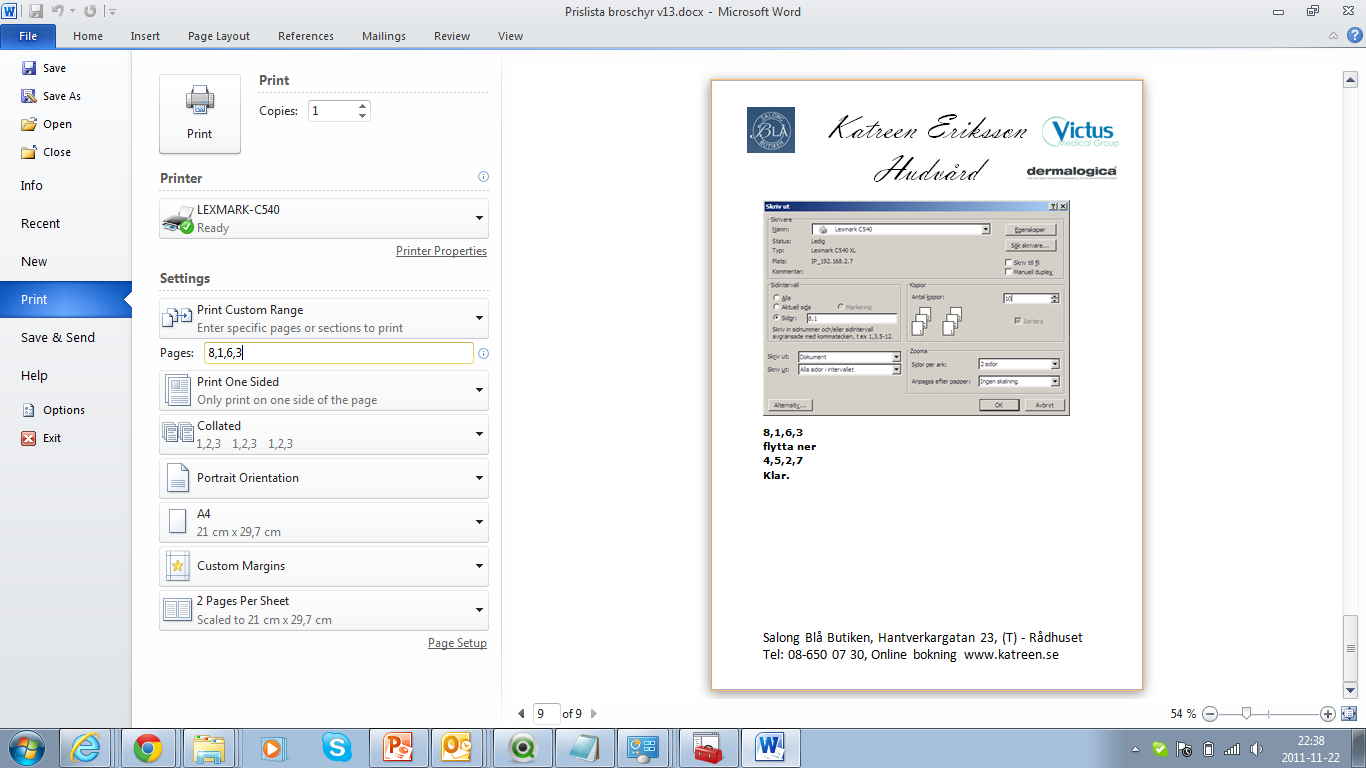Click the Undo icon in Quick Access Toolbar
1366x768 pixels.
(59, 11)
